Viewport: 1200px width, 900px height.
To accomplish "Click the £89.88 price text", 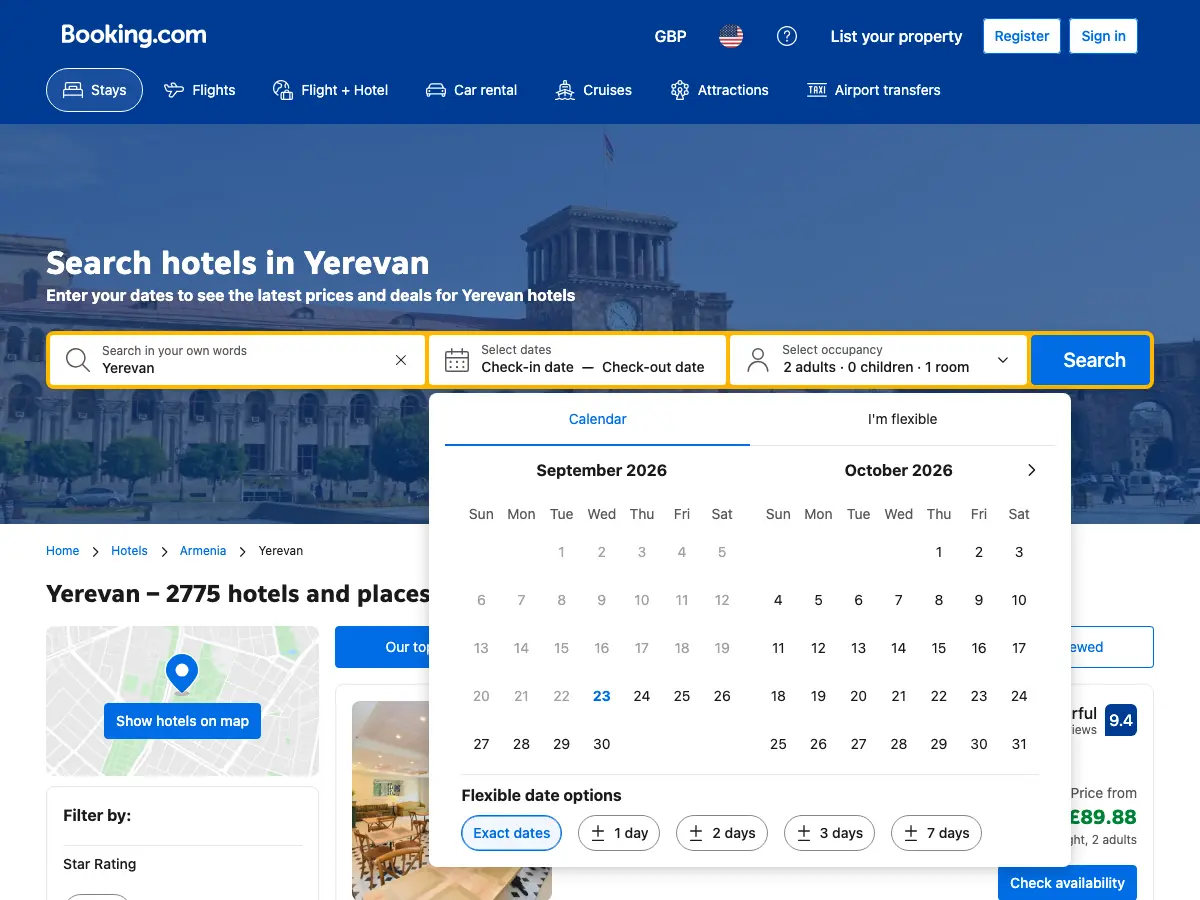I will point(1104,817).
